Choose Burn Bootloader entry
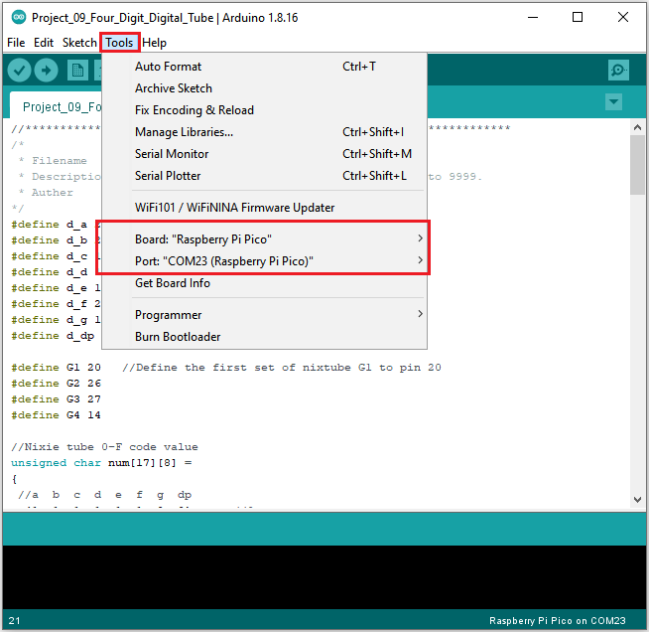The width and height of the screenshot is (650, 632). click(264, 337)
